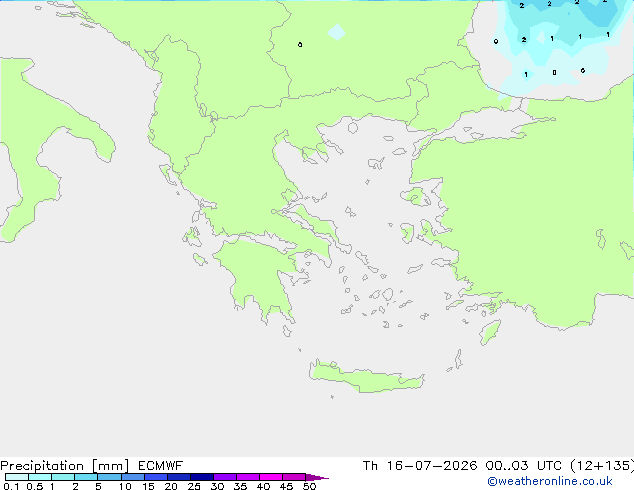
Task: Click the 0.1–0.5 mm legend swatch
Action: (17, 477)
